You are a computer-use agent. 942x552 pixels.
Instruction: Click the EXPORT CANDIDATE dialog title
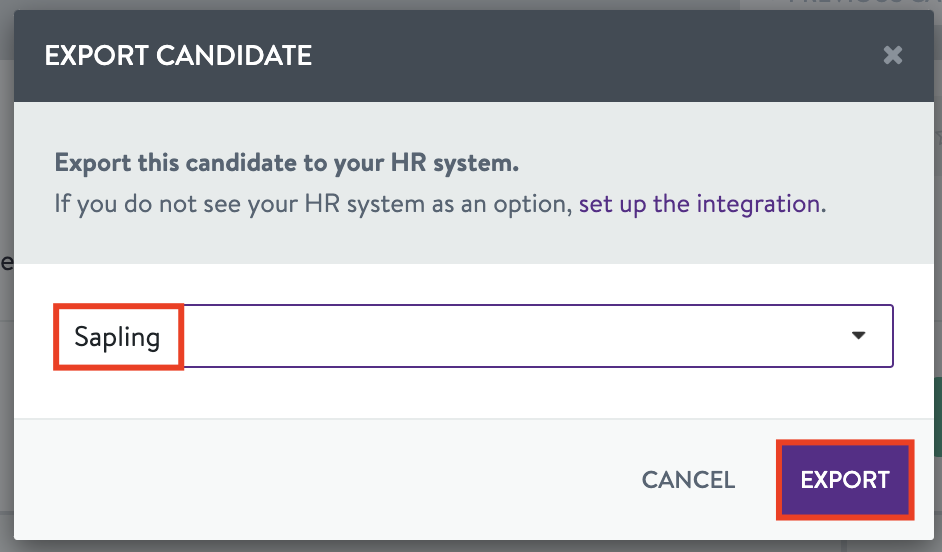tap(178, 55)
